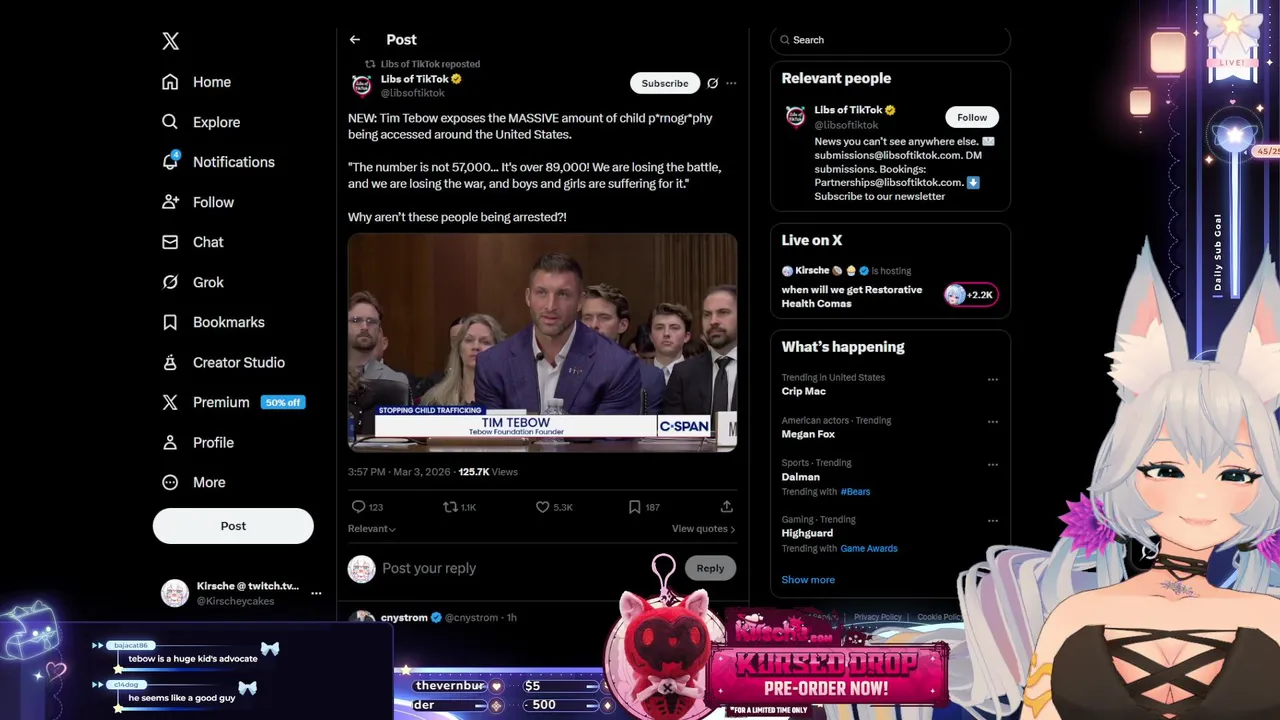Open the More menu
This screenshot has height=720, width=1280.
pos(194,482)
